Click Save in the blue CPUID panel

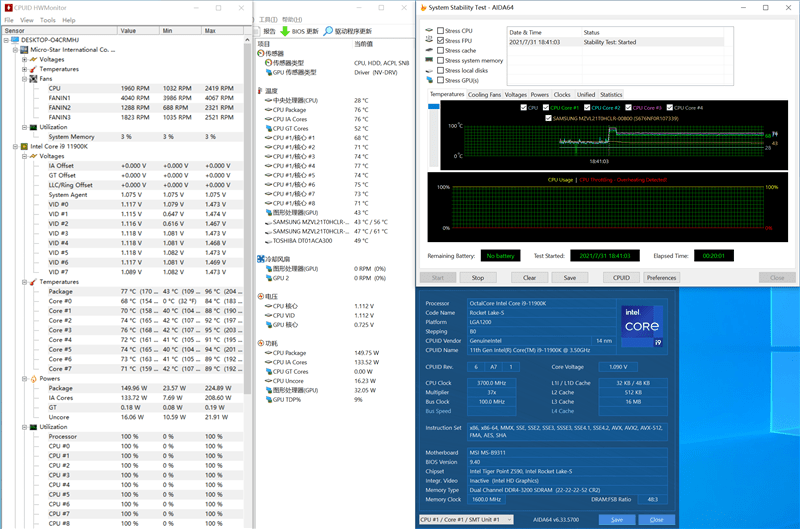tap(617, 519)
